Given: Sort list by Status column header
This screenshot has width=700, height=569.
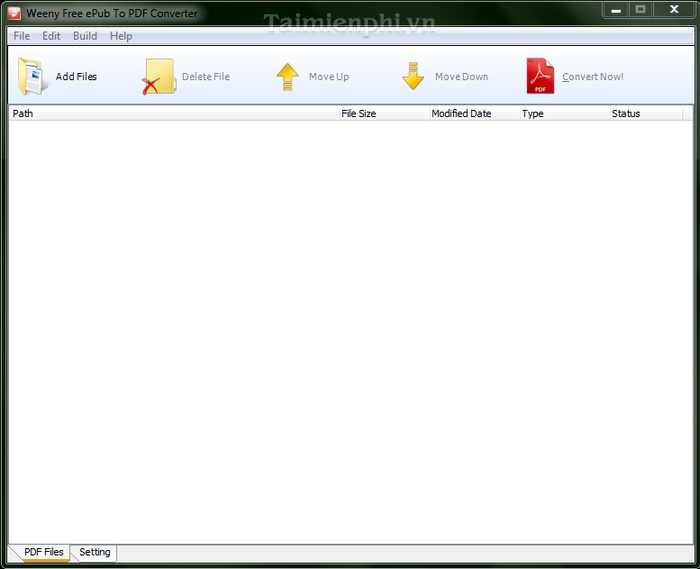Looking at the screenshot, I should 646,114.
